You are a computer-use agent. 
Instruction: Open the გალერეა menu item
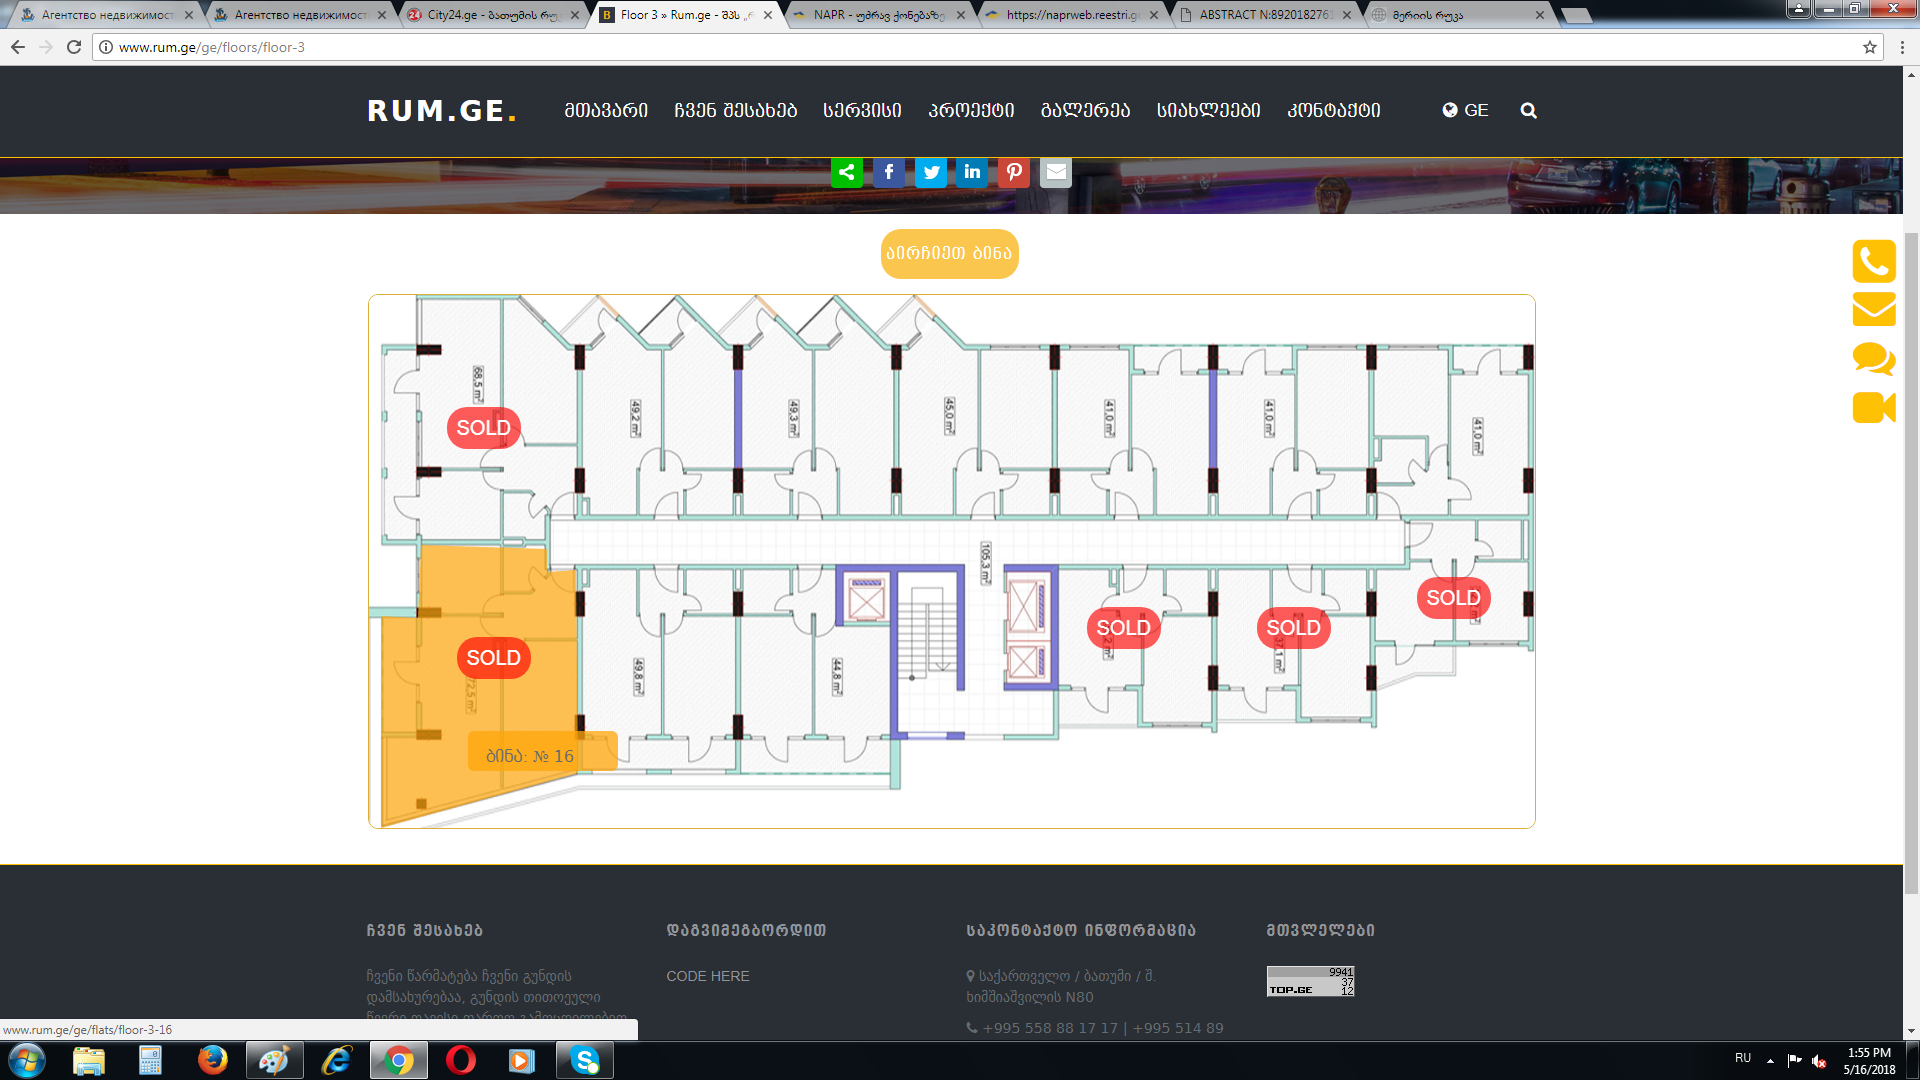pos(1085,110)
